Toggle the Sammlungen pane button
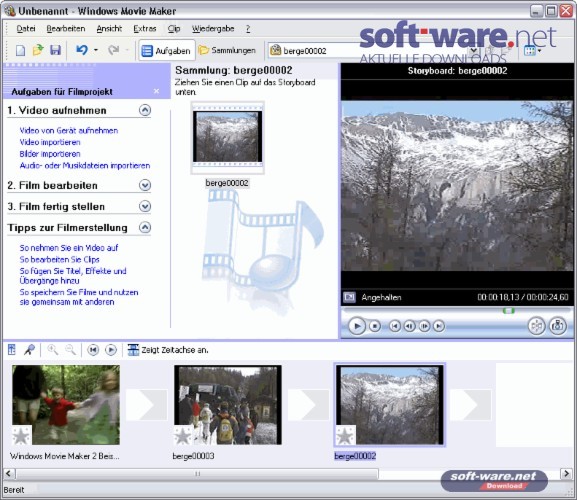 (x=227, y=50)
